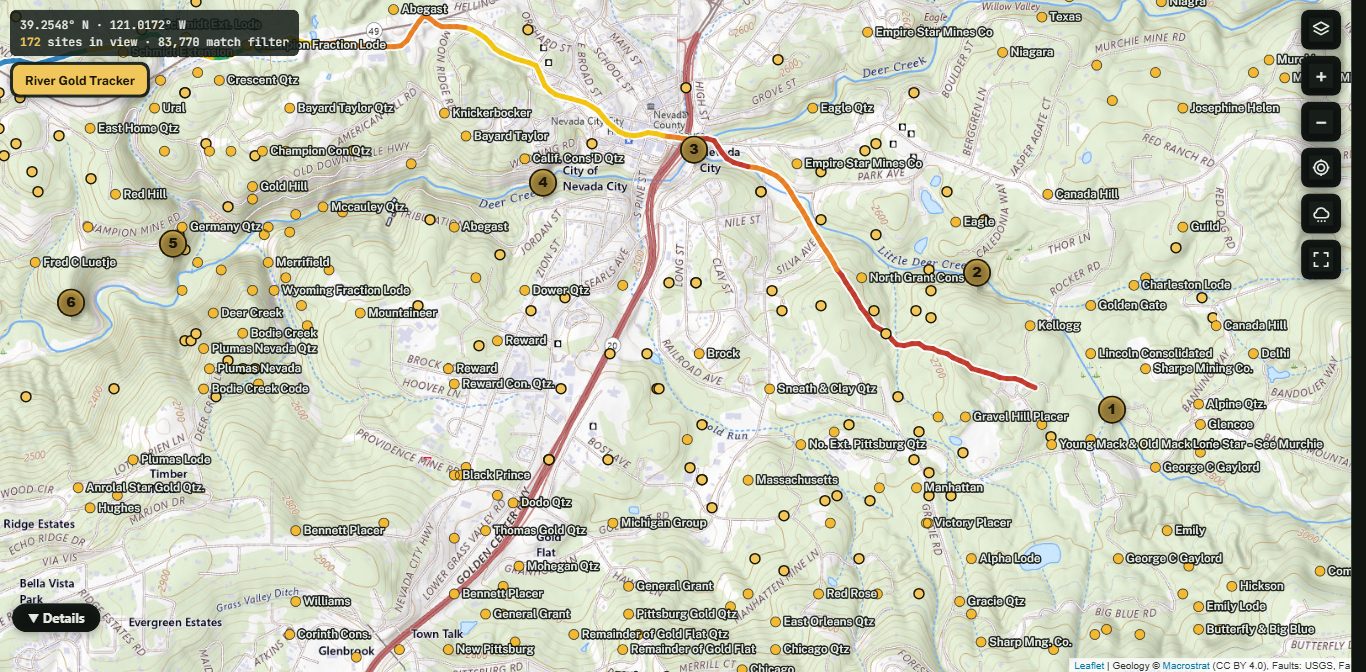
Task: Open the River Gold Tracker button
Action: (80, 80)
